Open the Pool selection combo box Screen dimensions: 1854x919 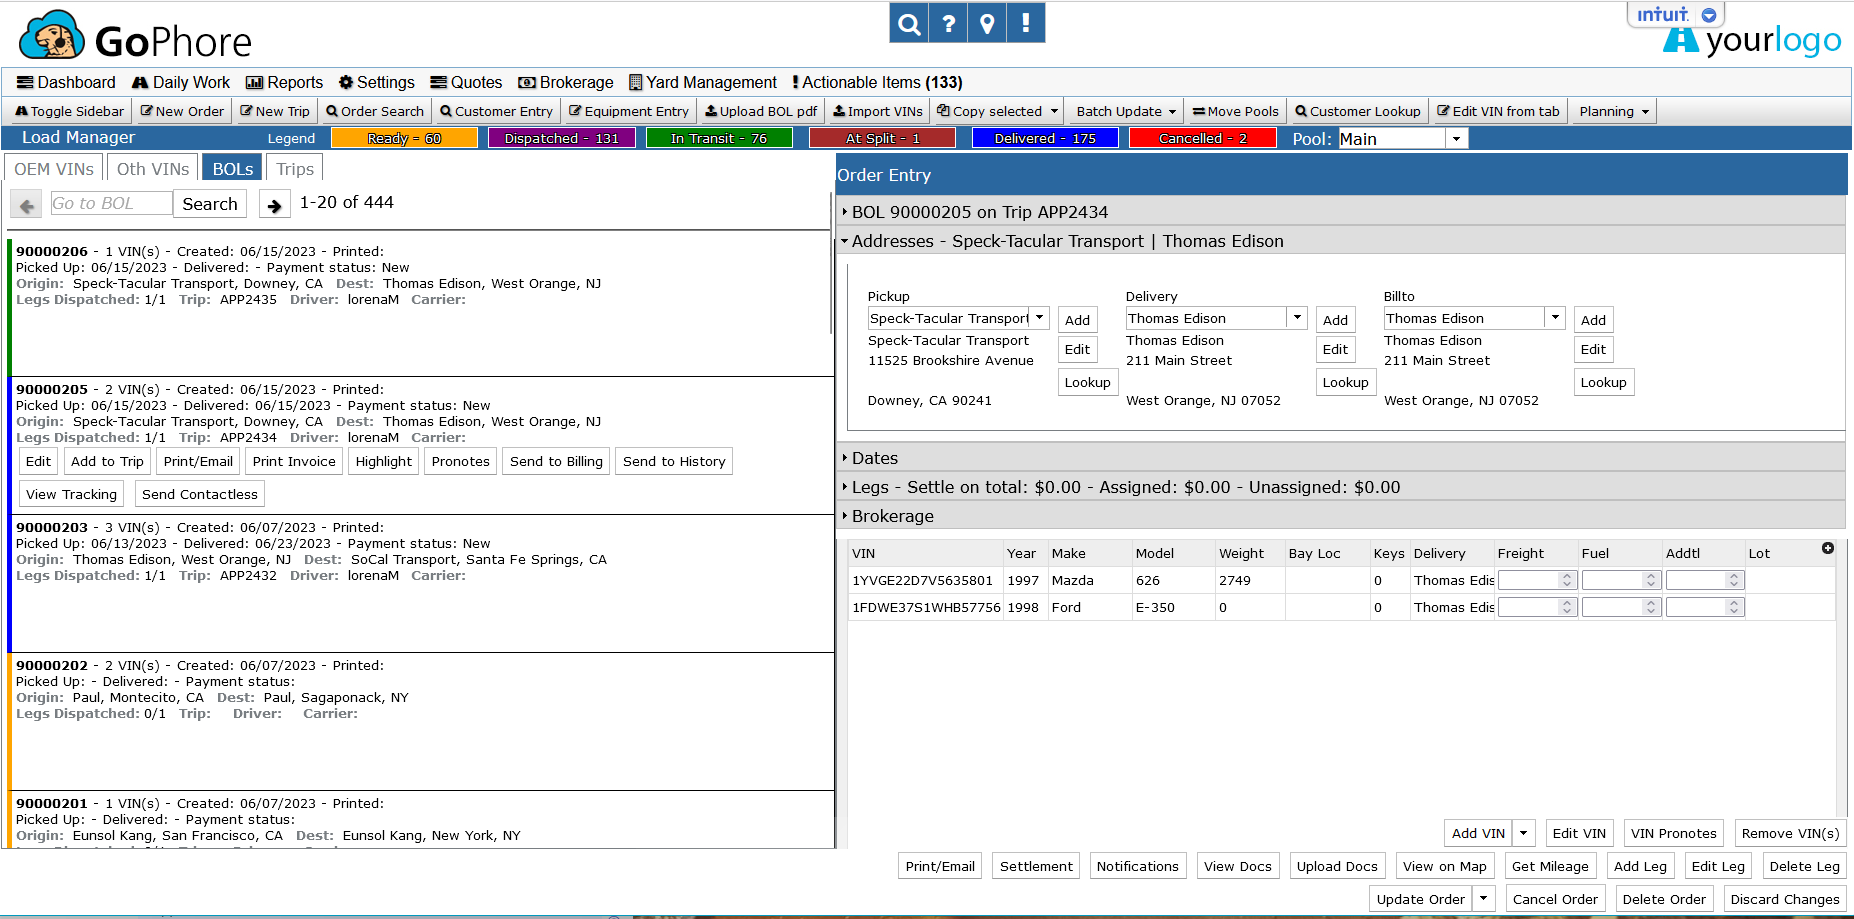coord(1402,139)
